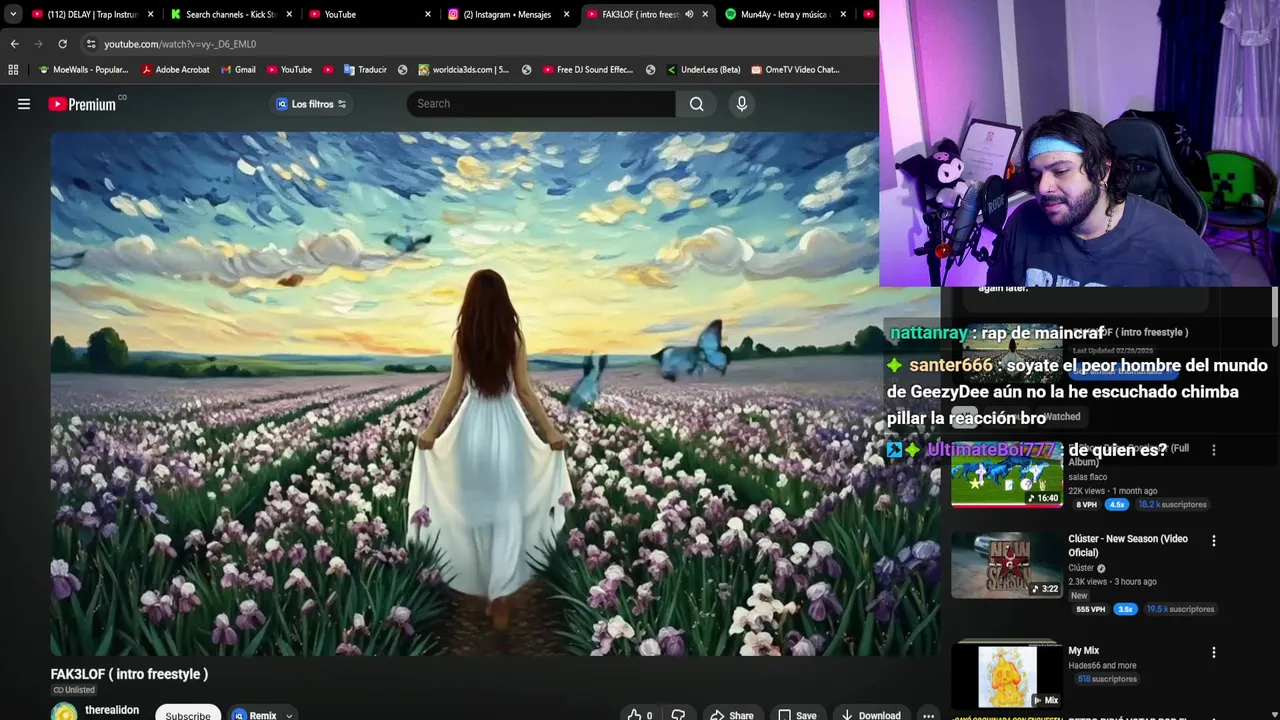Open therealidon channel name link
Screen dimensions: 1280x720
click(x=112, y=710)
